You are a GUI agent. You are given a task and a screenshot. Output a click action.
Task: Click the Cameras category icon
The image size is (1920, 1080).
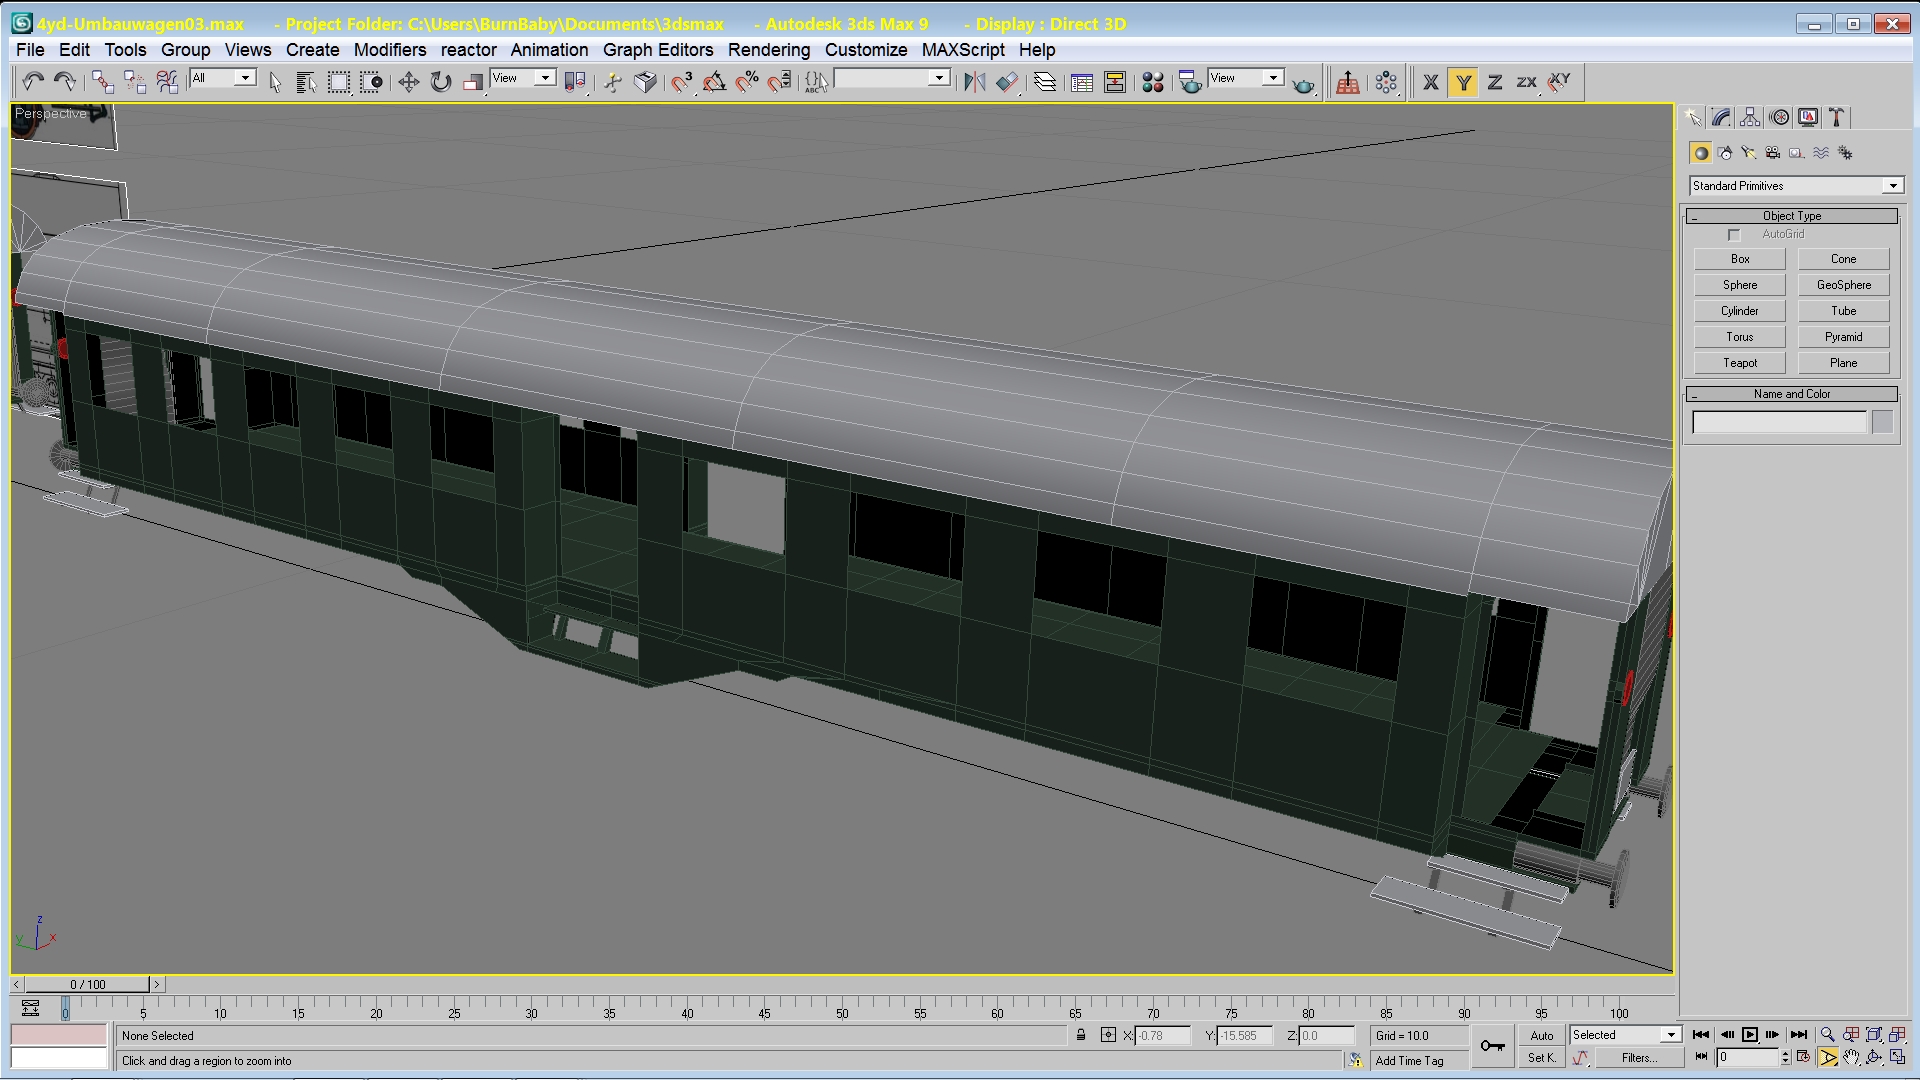pyautogui.click(x=1773, y=153)
